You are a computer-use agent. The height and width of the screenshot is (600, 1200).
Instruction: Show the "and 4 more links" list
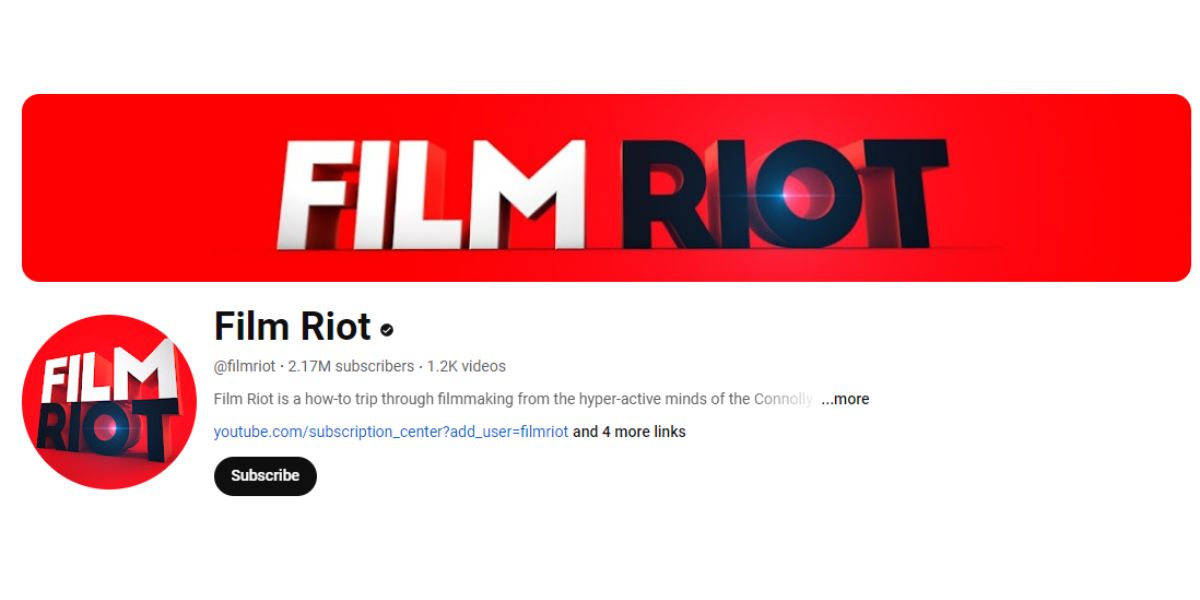tap(629, 432)
